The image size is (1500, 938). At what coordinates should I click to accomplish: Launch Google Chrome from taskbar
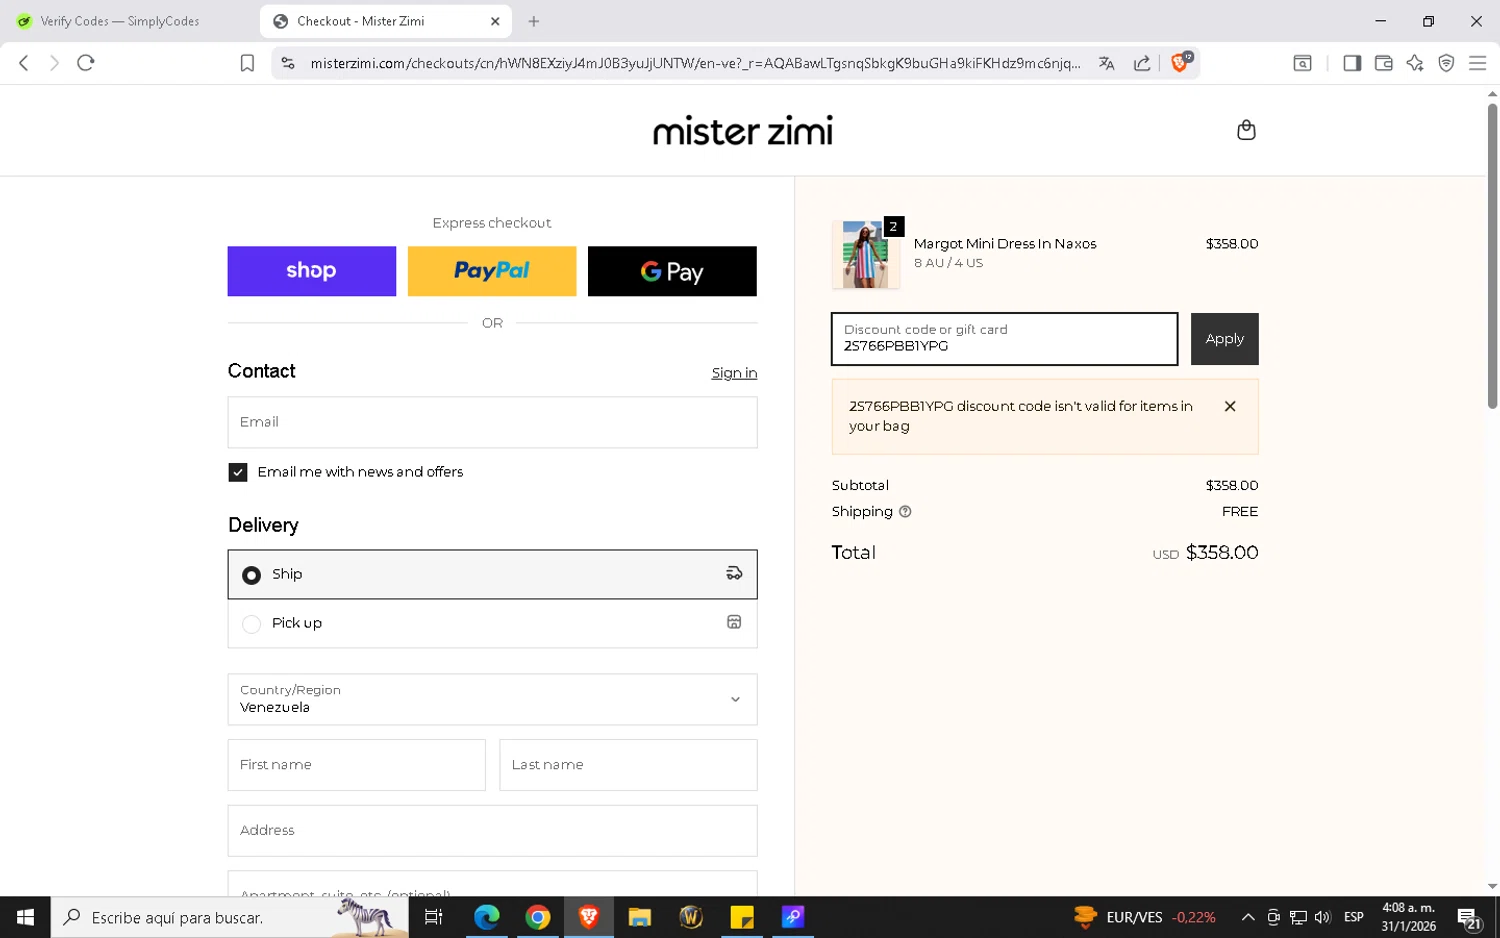coord(538,917)
